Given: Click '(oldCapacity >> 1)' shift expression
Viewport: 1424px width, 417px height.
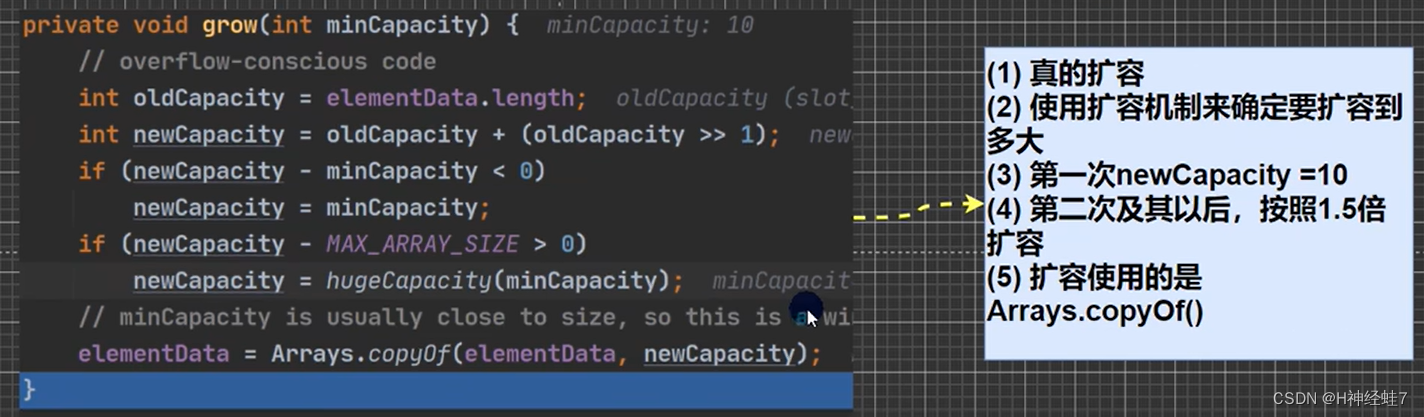Looking at the screenshot, I should (x=642, y=135).
